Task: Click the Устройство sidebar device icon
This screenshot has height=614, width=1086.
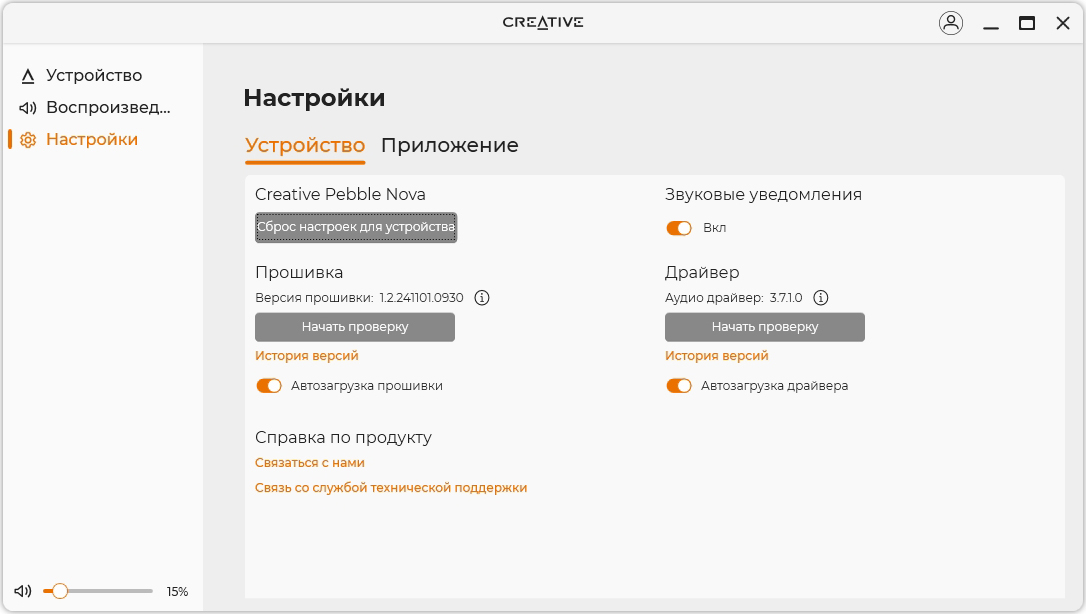Action: coord(28,76)
